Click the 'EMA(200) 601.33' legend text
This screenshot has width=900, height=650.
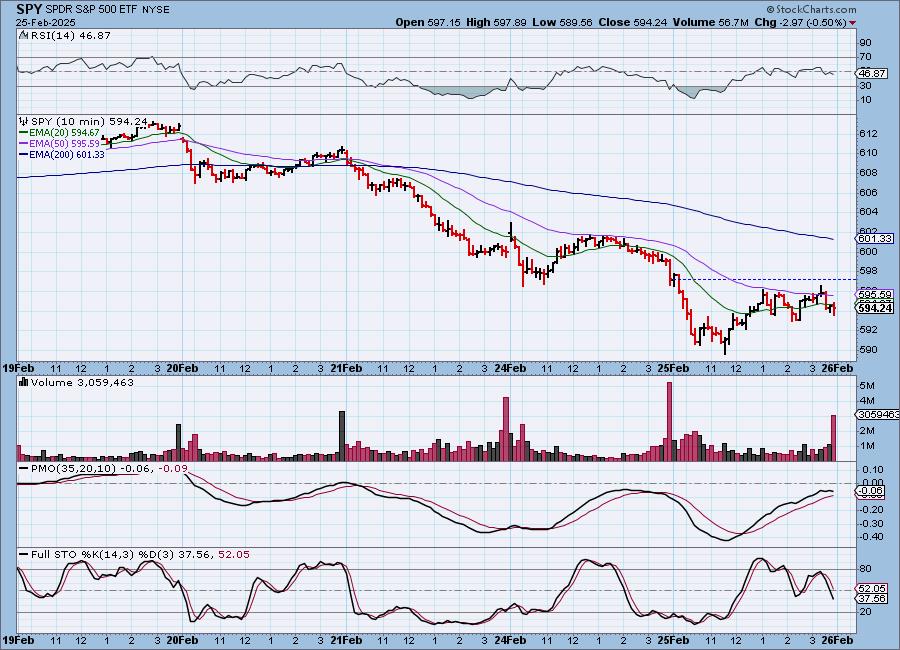67,154
